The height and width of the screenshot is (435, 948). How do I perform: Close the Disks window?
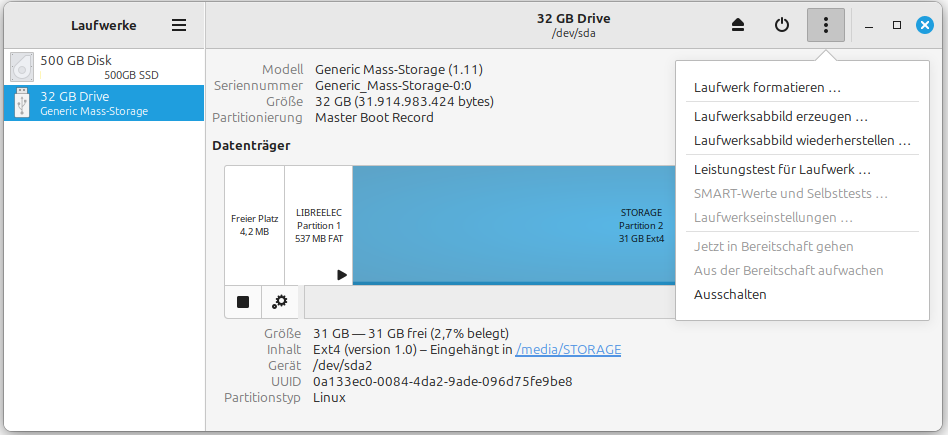click(924, 25)
